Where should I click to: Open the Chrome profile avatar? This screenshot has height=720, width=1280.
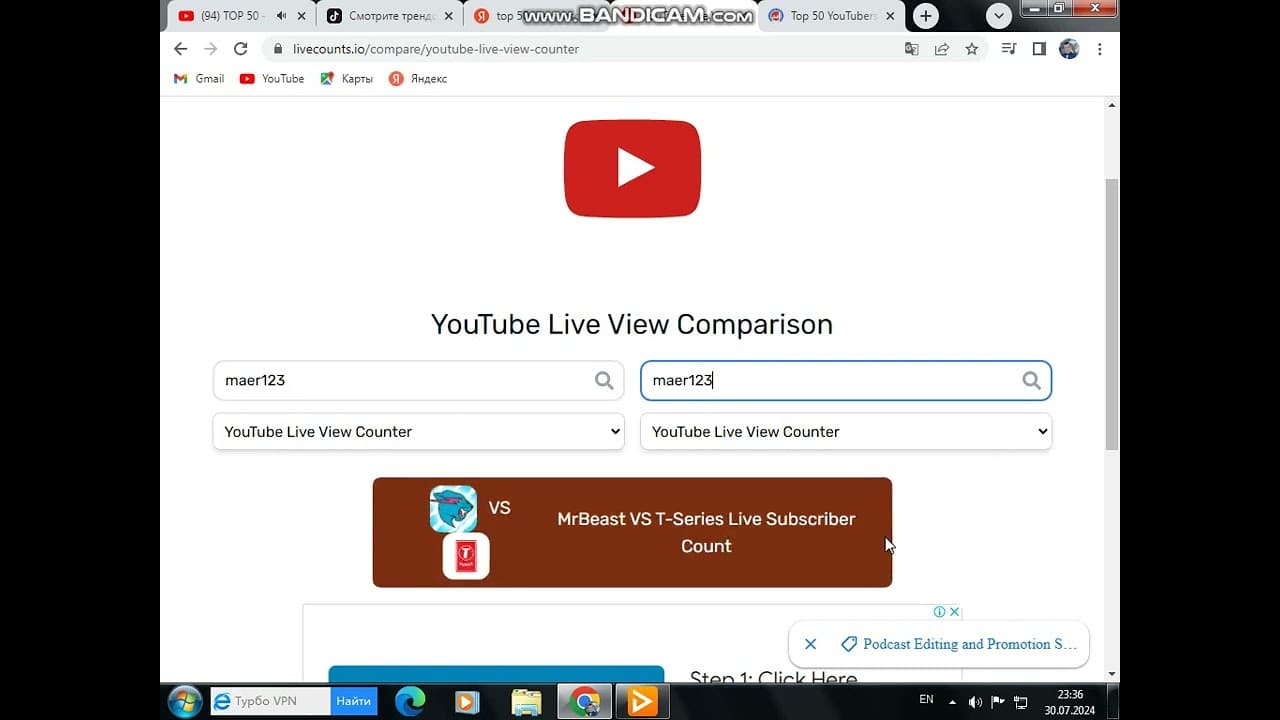pos(1069,49)
